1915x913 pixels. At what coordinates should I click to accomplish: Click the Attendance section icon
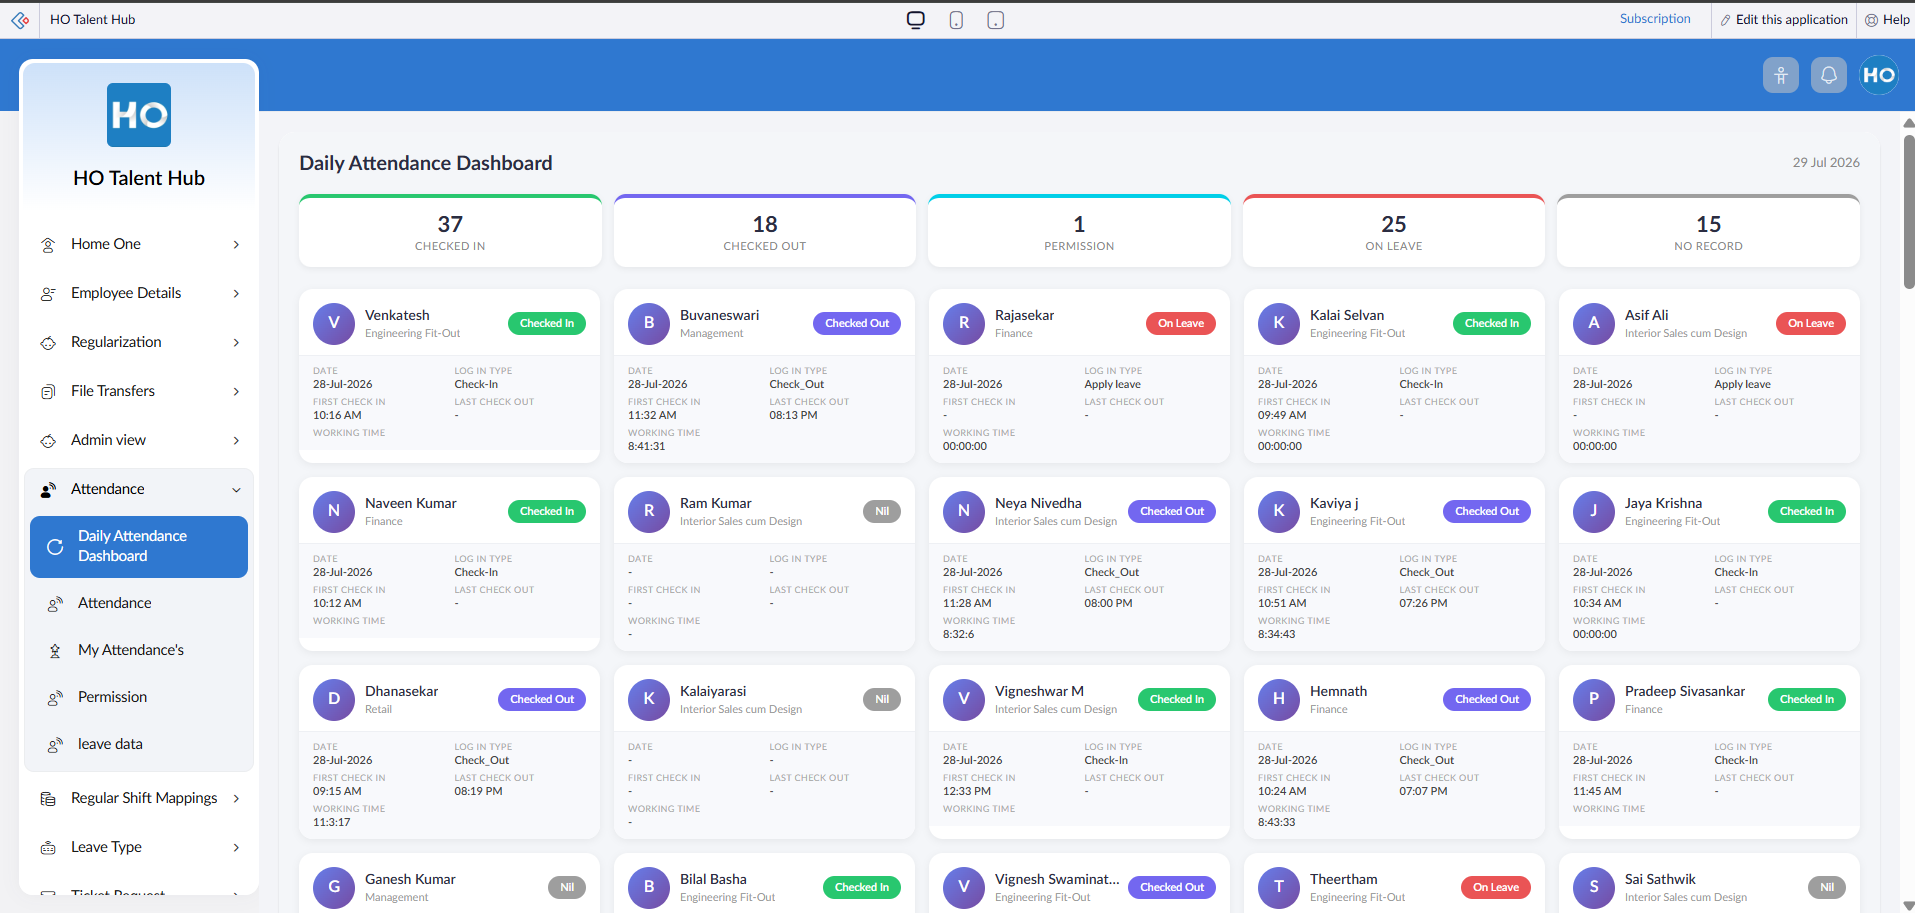(x=48, y=490)
